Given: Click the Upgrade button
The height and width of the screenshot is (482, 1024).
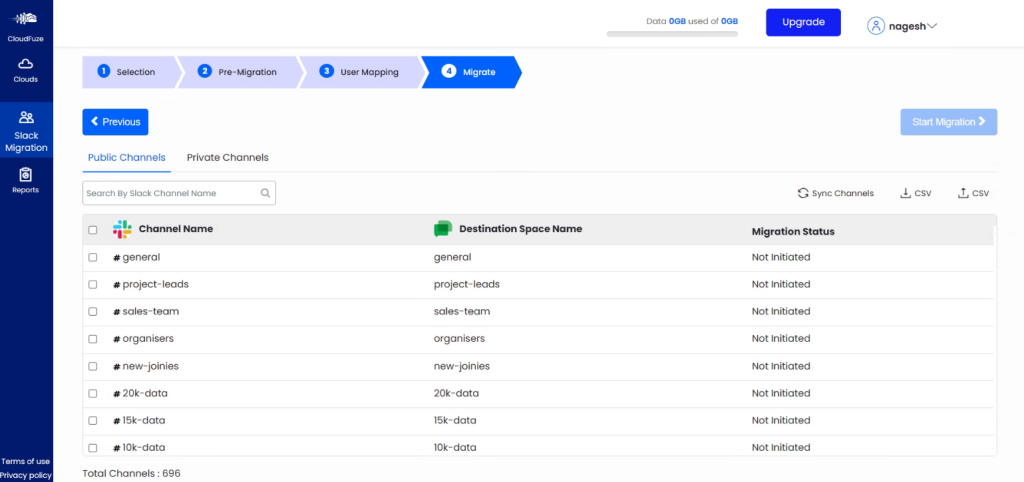Looking at the screenshot, I should coord(803,22).
